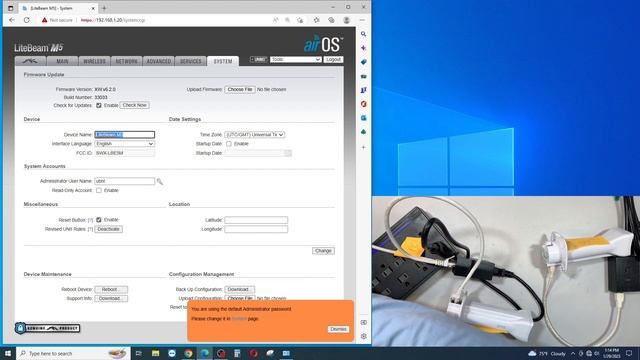Select the SYSTEM tab
Screen dimensions: 640x360
[223, 61]
